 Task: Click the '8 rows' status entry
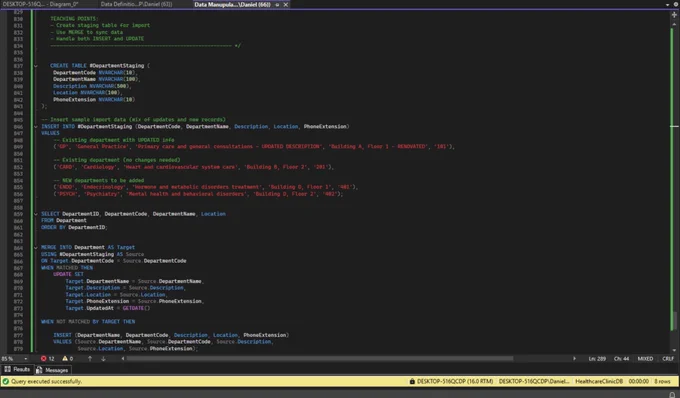coord(662,382)
